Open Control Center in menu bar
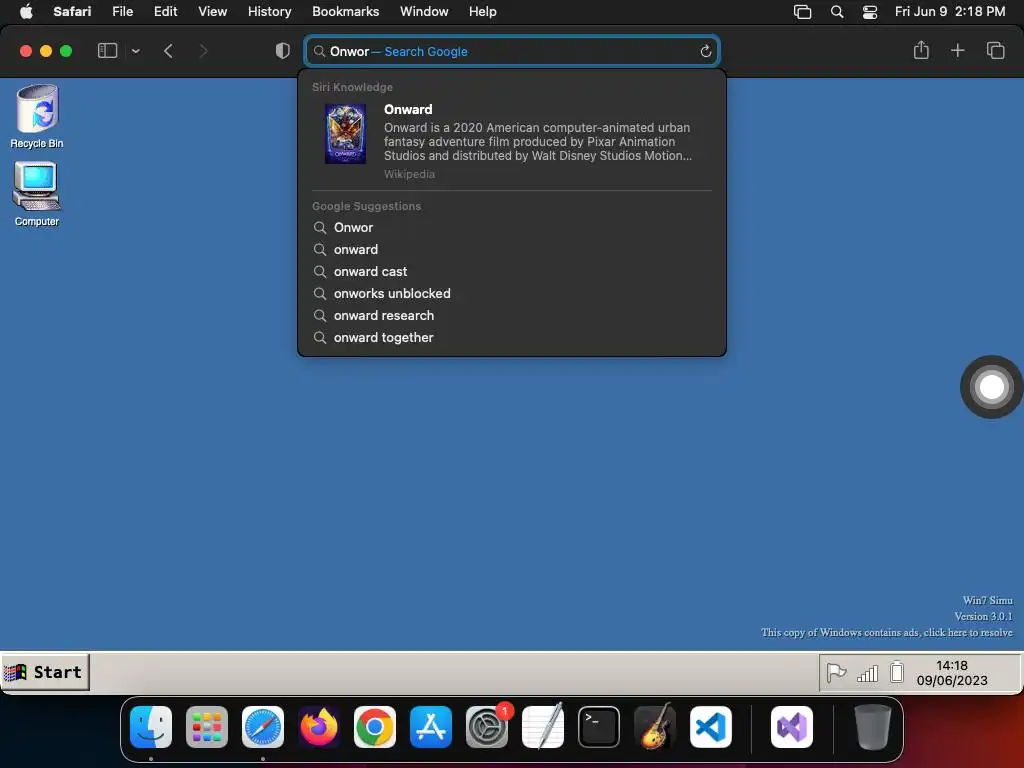This screenshot has width=1024, height=768. click(x=870, y=12)
